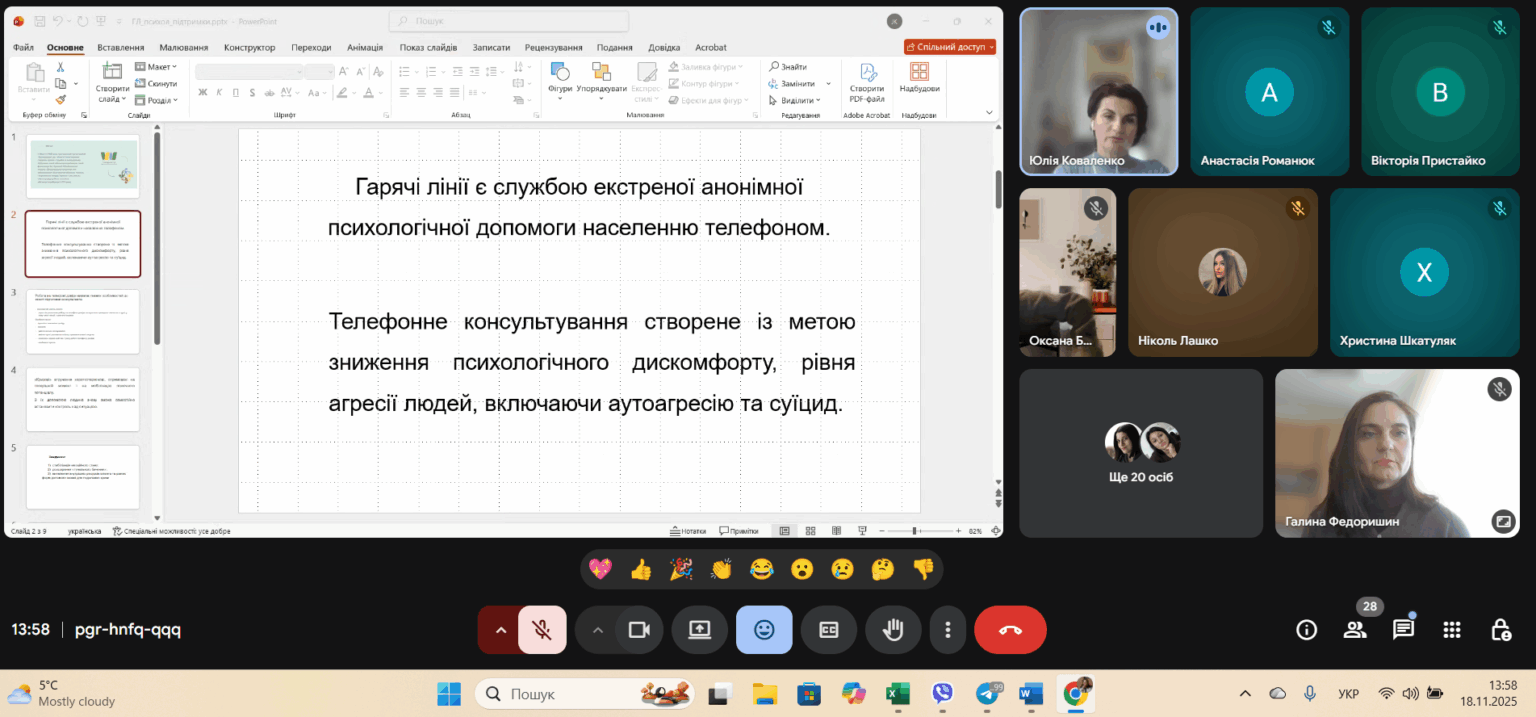Open the chat with everyone panel
The height and width of the screenshot is (717, 1536).
(x=1403, y=630)
